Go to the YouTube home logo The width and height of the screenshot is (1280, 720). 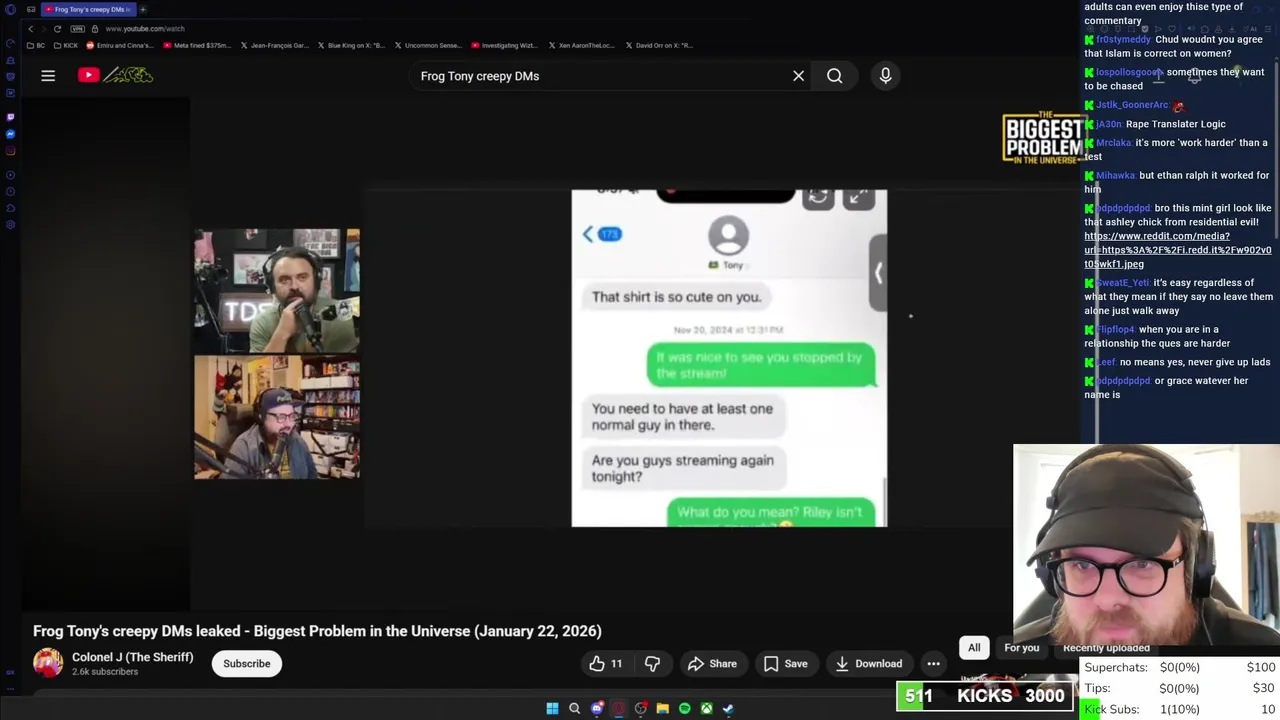coord(116,75)
